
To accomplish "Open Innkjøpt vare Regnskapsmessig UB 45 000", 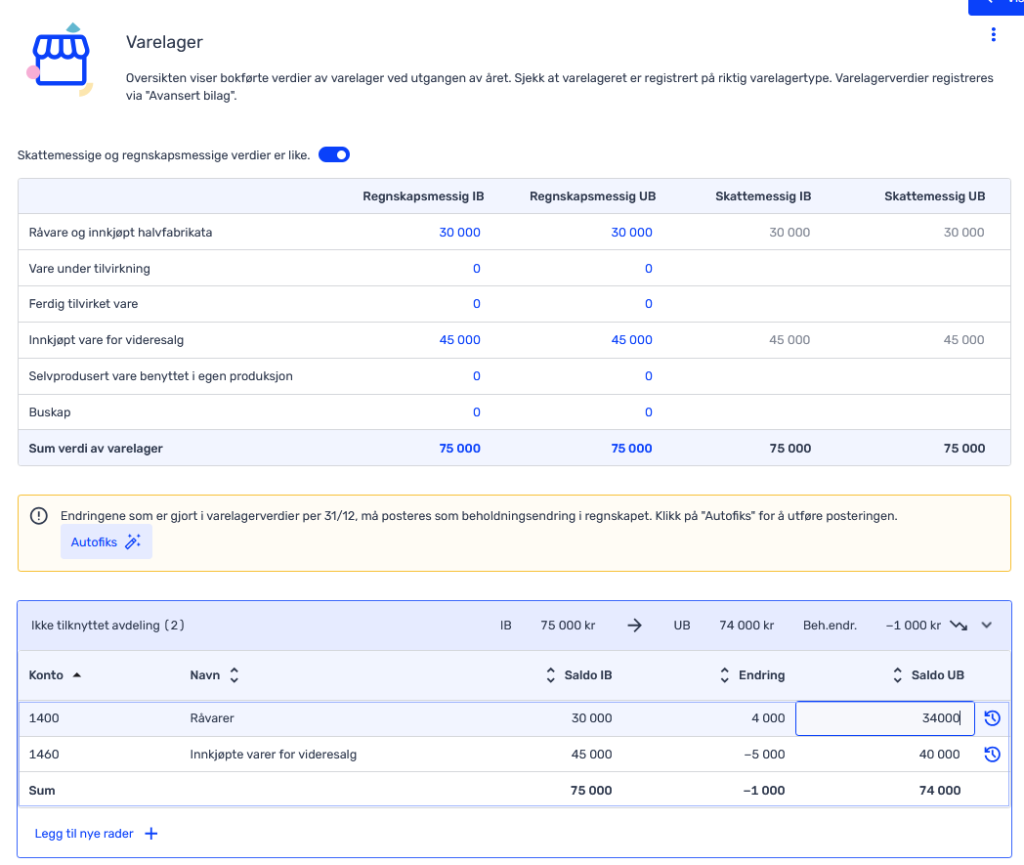I will tap(632, 339).
